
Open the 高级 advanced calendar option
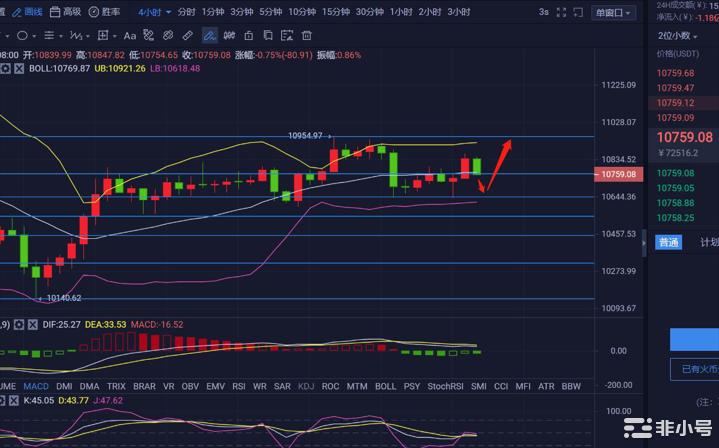pos(65,12)
